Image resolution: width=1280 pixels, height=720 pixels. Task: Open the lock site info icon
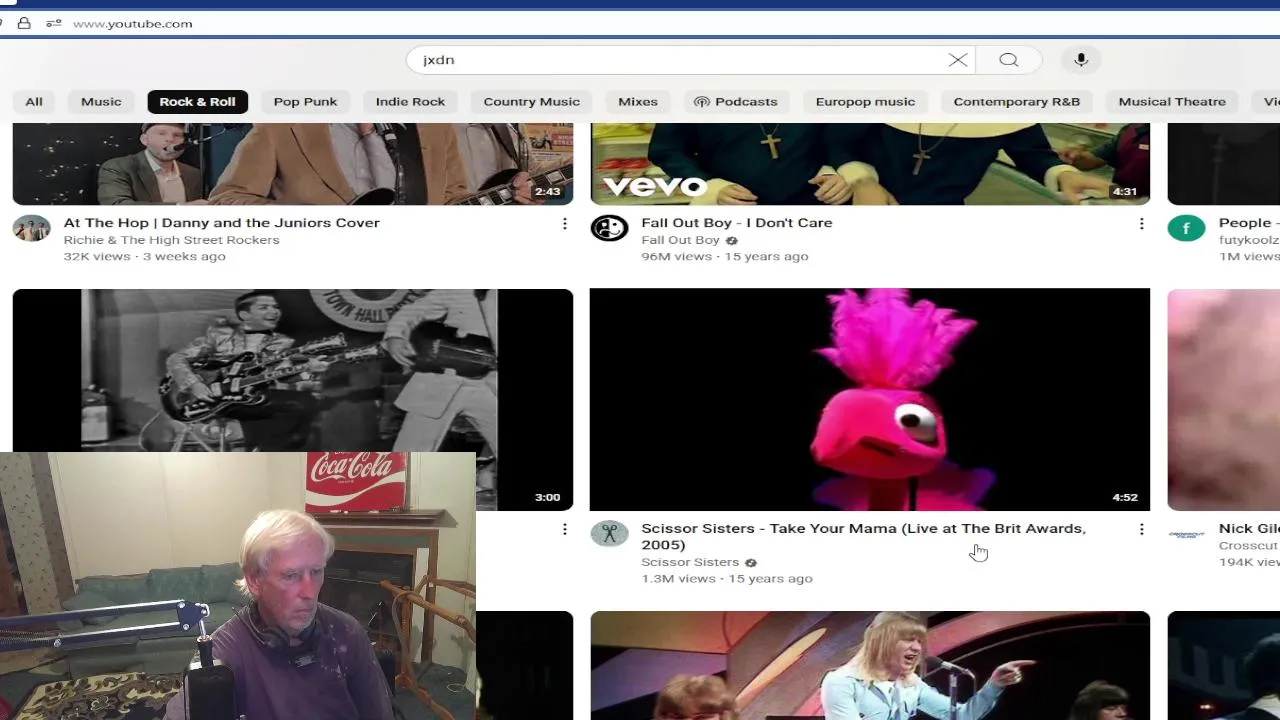[x=24, y=23]
